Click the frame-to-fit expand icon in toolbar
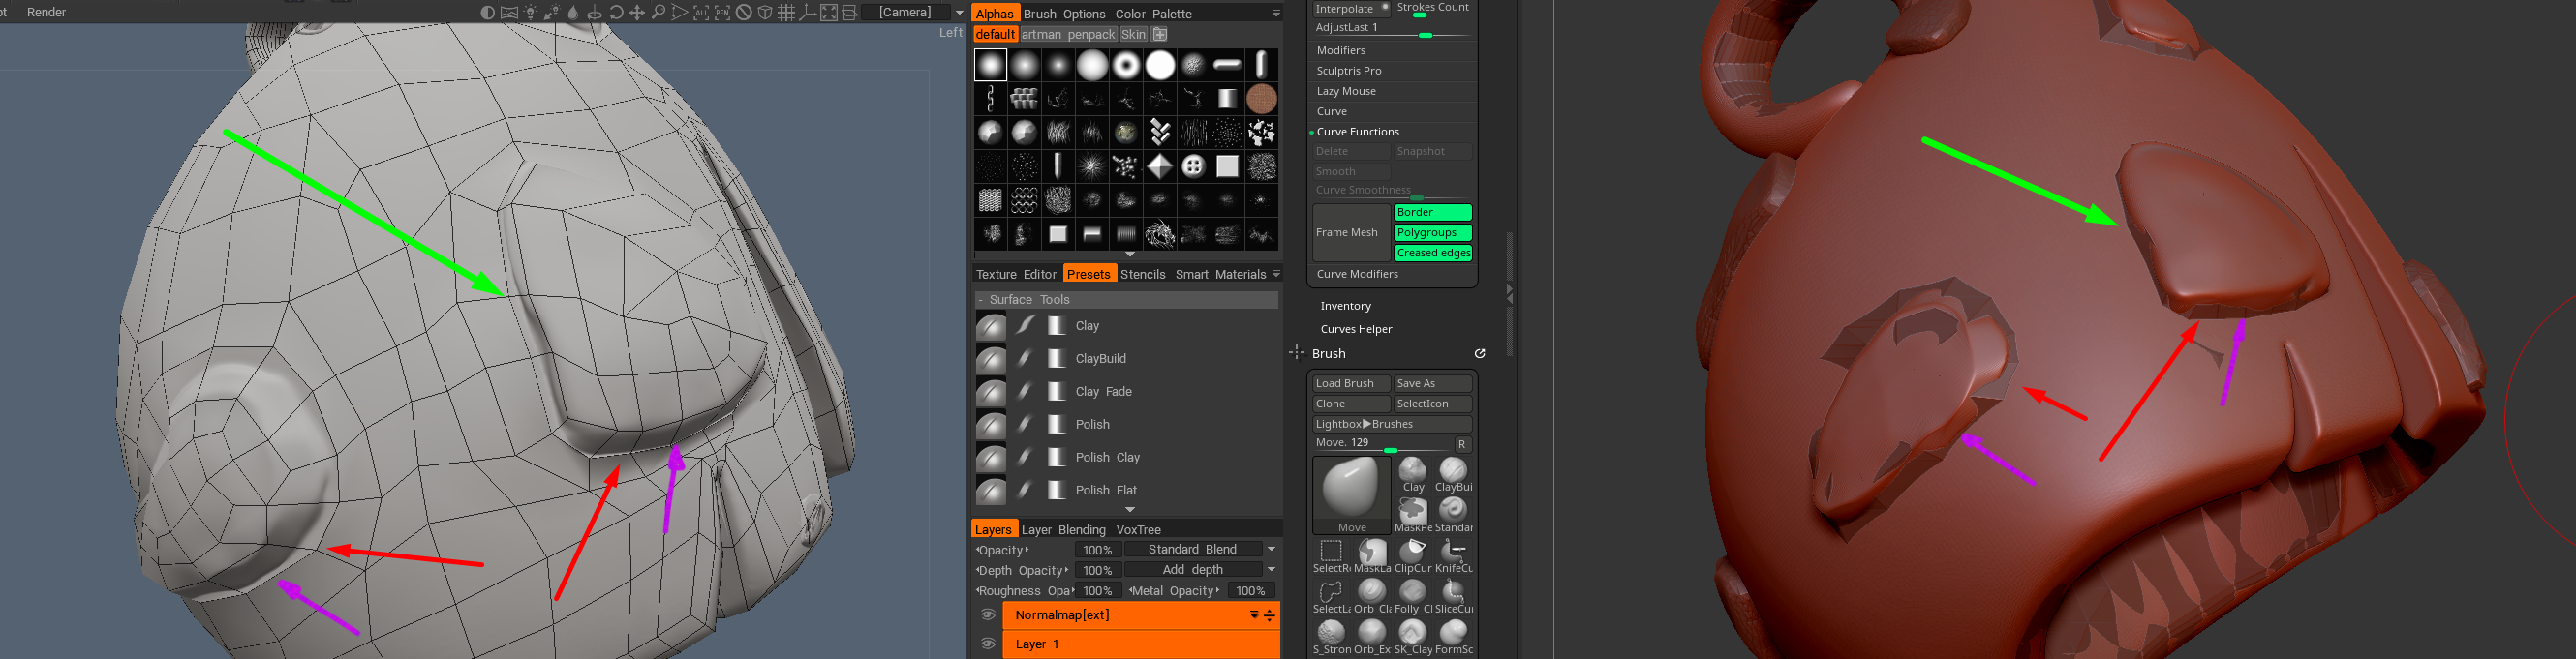Image resolution: width=2576 pixels, height=659 pixels. tap(829, 13)
